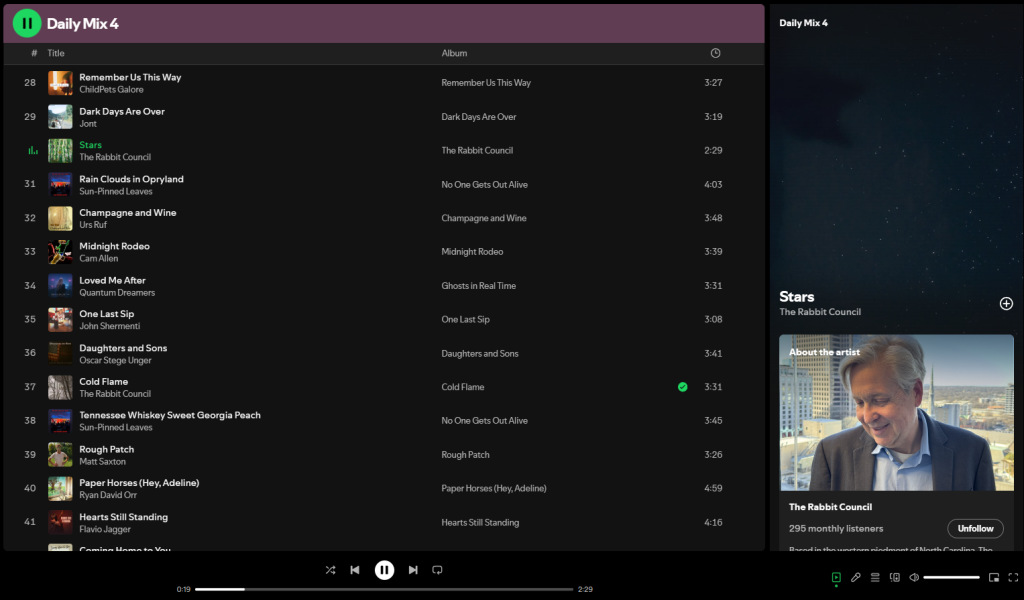Image resolution: width=1024 pixels, height=600 pixels.
Task: Open the About the artist photo card
Action: (897, 413)
